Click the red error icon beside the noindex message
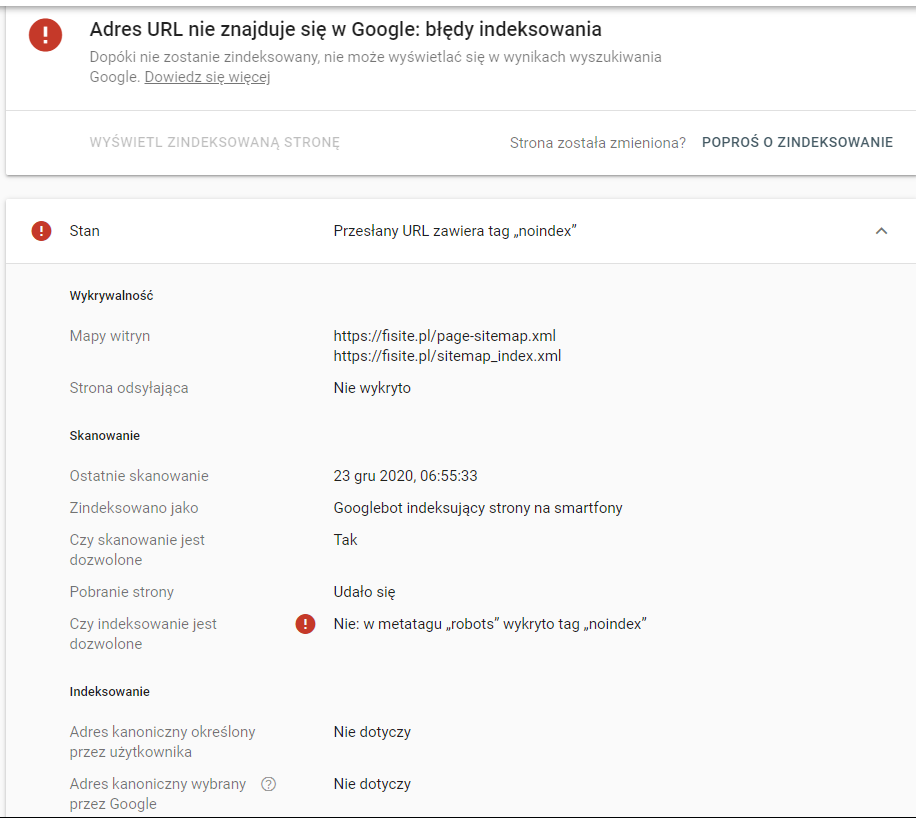 [x=306, y=624]
